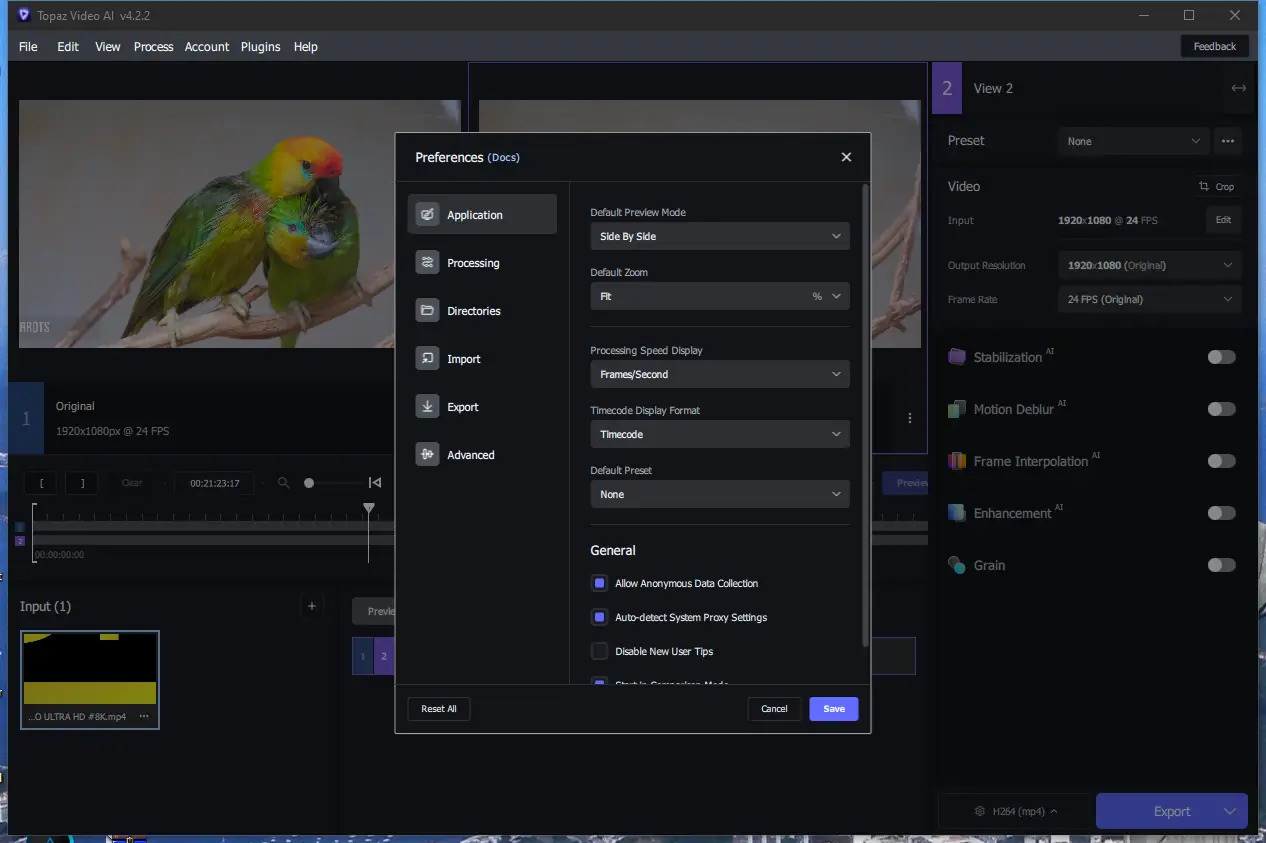1266x843 pixels.
Task: Expand the Default Preset dropdown in Preferences
Action: point(720,494)
